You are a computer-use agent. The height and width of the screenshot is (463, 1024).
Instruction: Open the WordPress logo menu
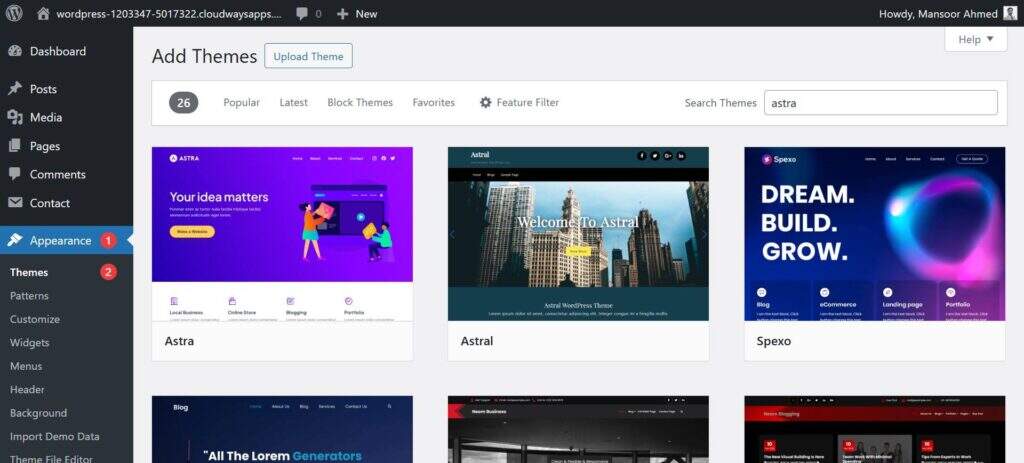[x=14, y=13]
